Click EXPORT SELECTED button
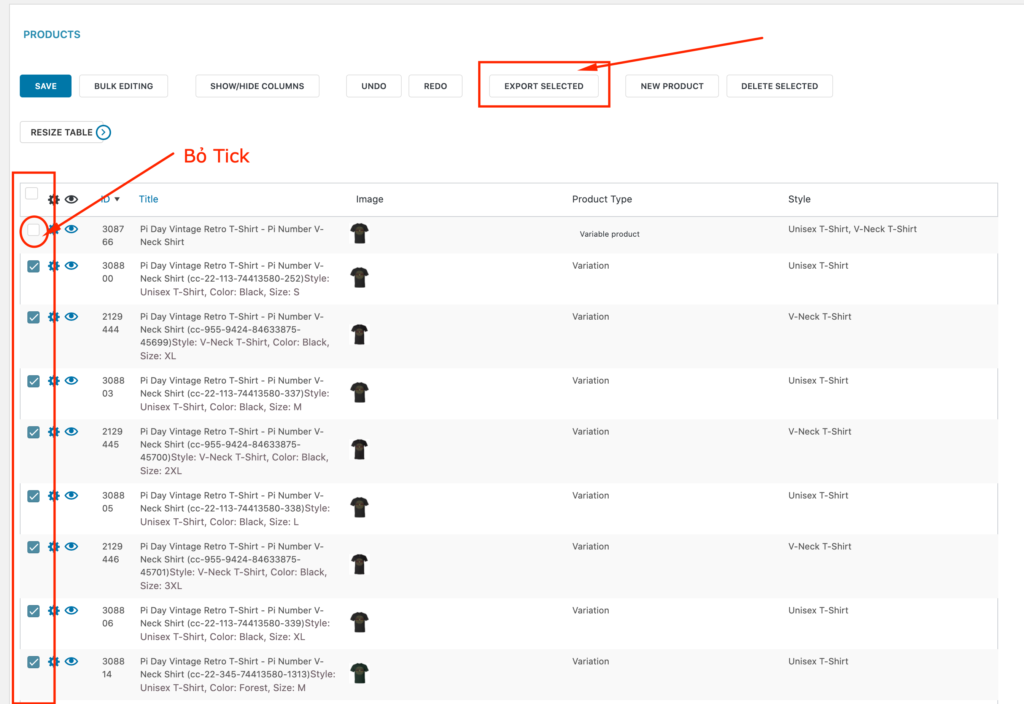The image size is (1024, 704). 543,86
